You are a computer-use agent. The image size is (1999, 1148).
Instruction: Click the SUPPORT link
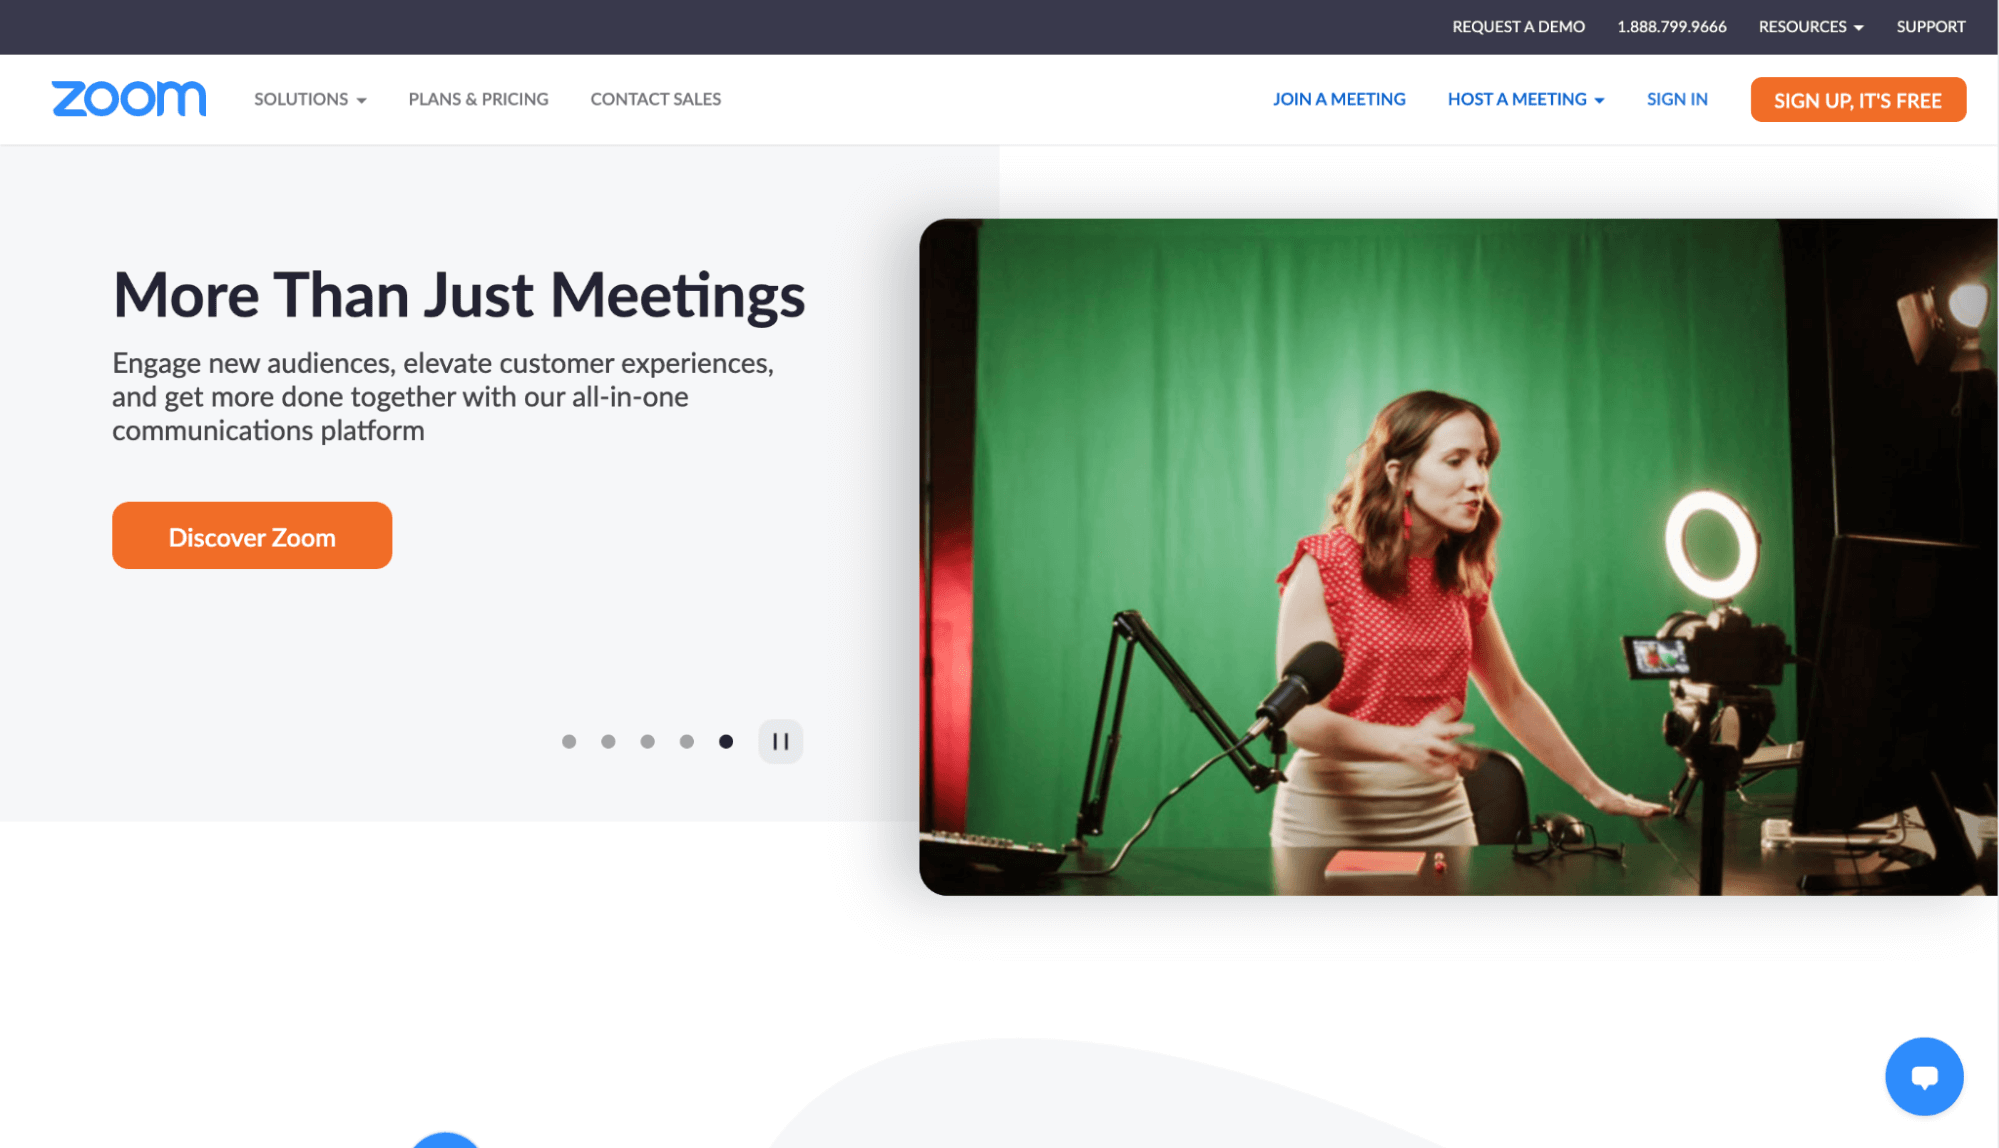[1930, 26]
